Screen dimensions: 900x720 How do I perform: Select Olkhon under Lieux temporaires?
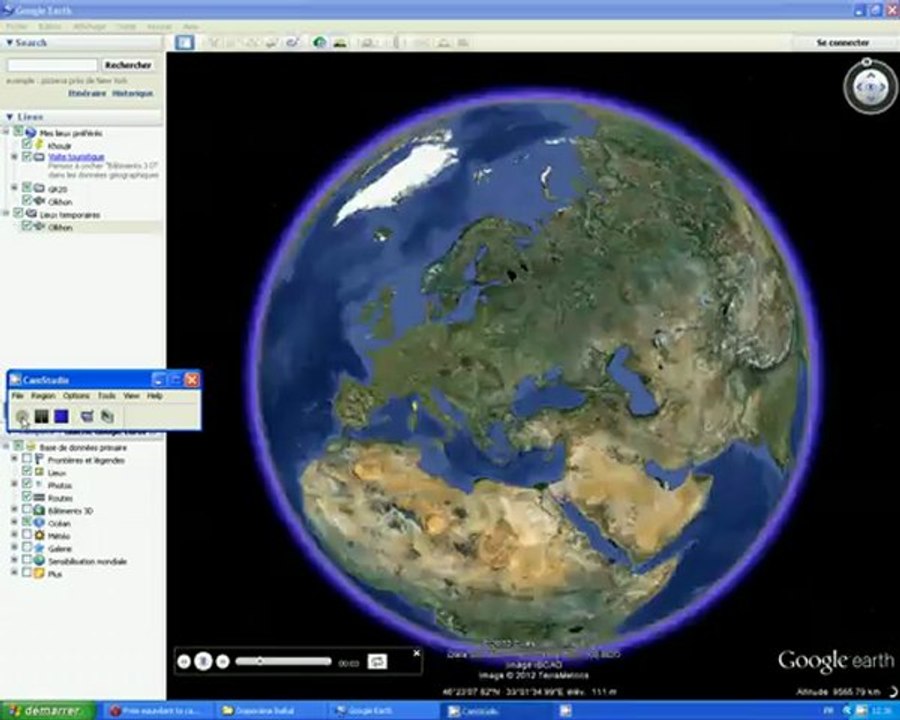point(60,227)
